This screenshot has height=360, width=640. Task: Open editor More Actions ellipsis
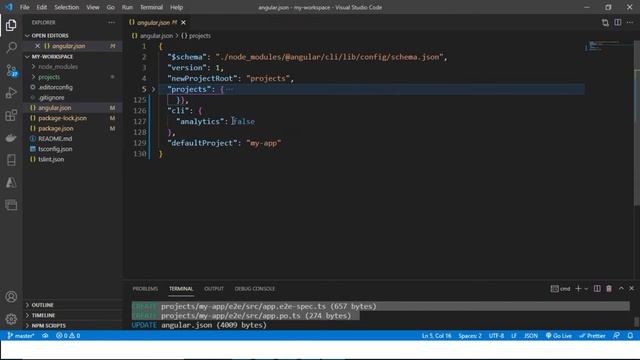(630, 22)
